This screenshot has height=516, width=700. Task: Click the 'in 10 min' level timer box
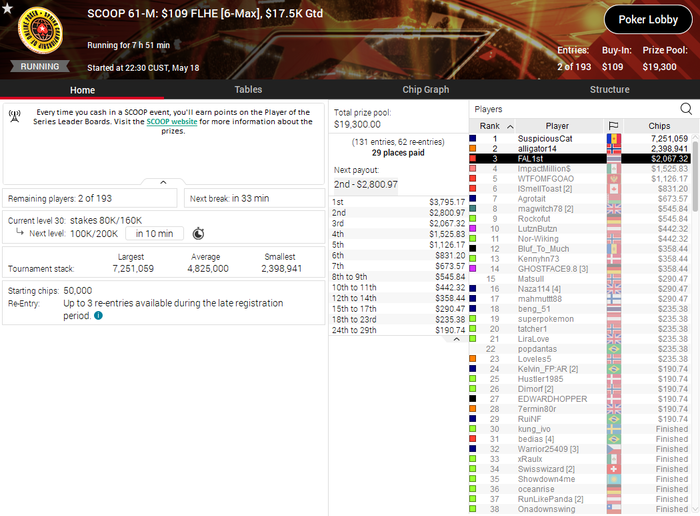[154, 233]
